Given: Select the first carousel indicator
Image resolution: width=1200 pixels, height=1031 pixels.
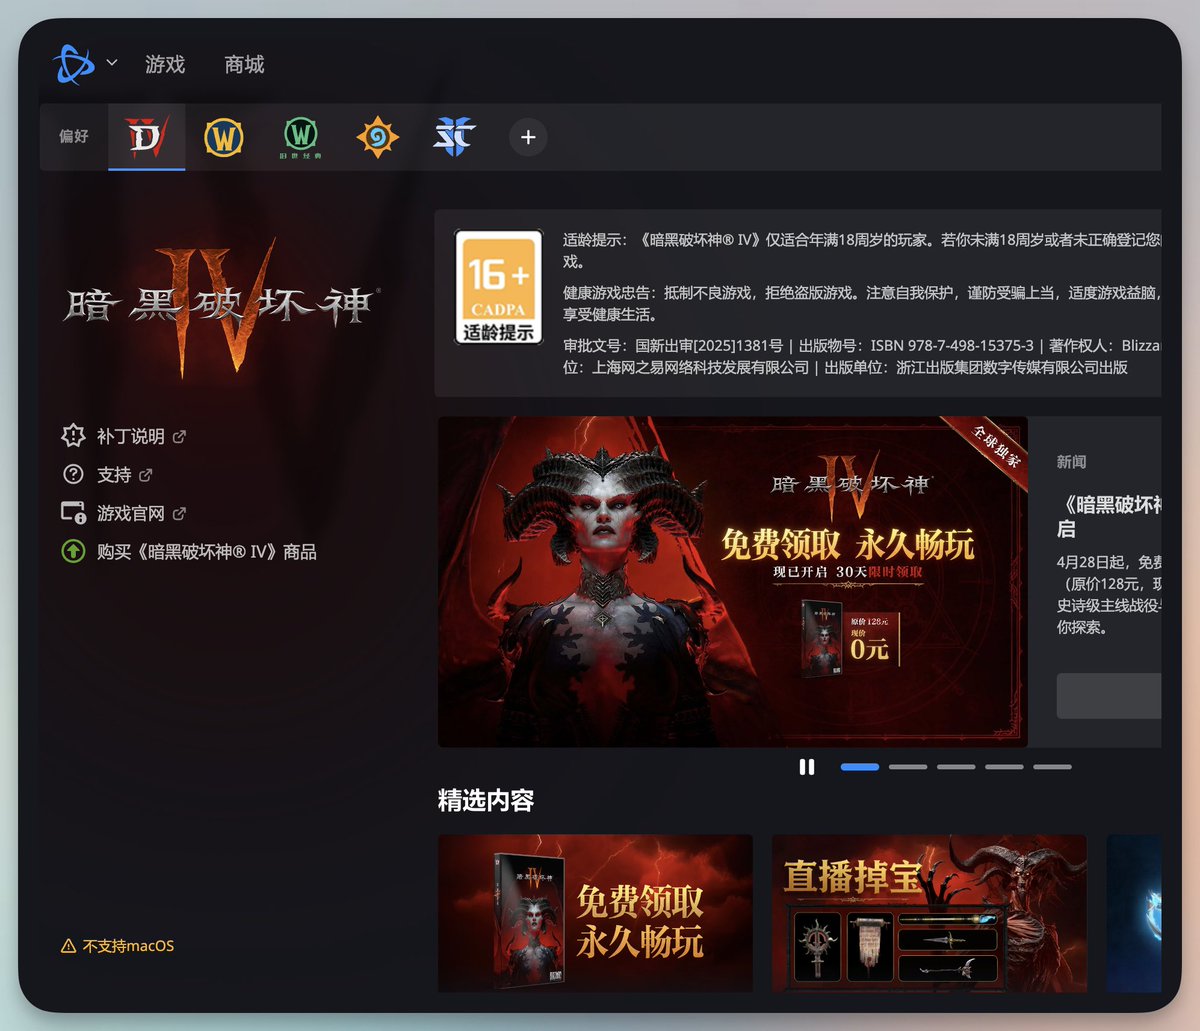Looking at the screenshot, I should [860, 767].
